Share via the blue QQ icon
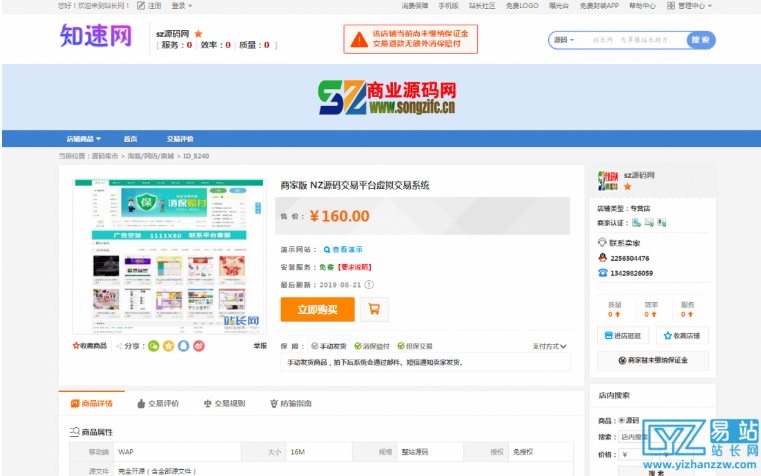The height and width of the screenshot is (476, 761). pos(183,346)
